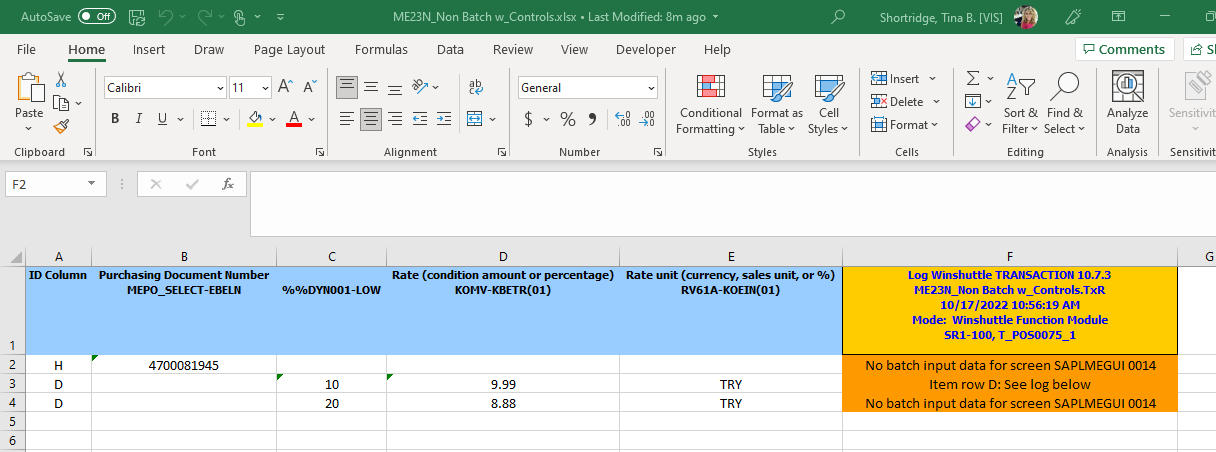Select cell containing 4700081945
Image resolution: width=1216 pixels, height=452 pixels.
(184, 365)
